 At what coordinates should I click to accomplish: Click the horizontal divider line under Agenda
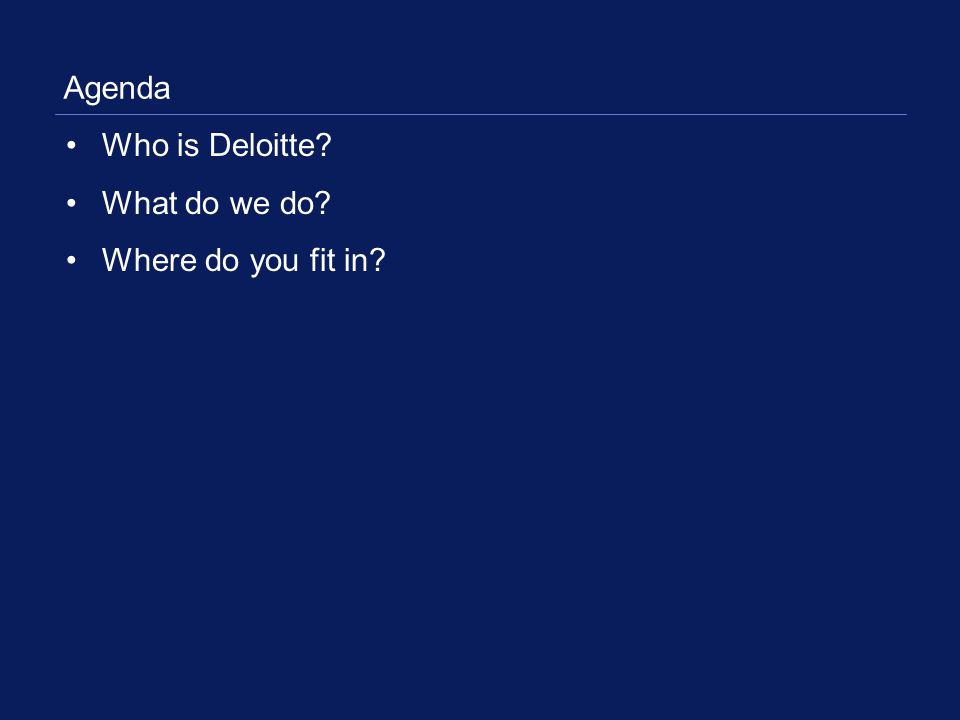481,114
